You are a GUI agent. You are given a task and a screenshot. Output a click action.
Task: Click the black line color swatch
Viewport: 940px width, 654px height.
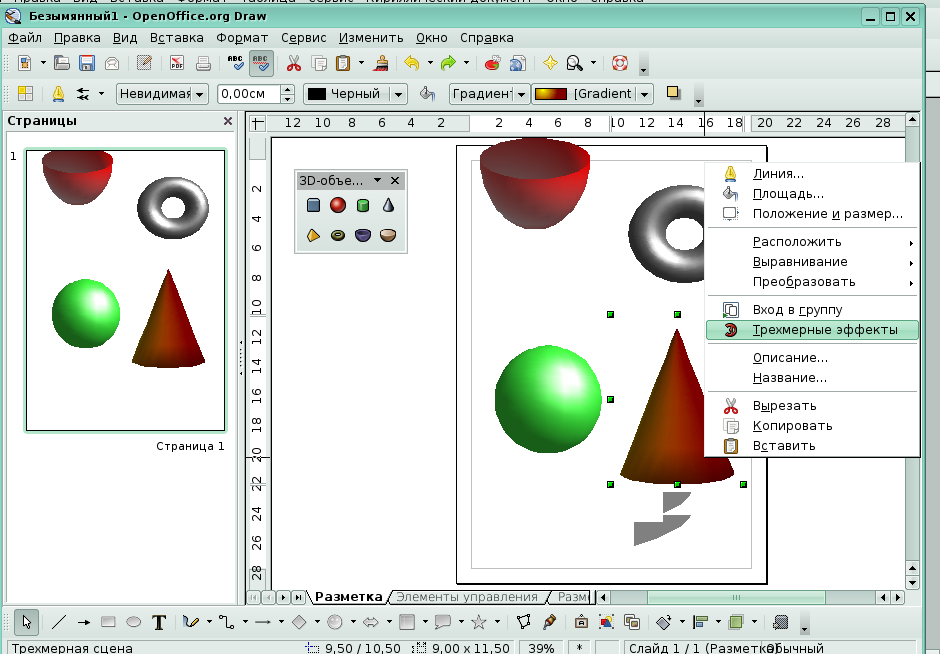(x=317, y=94)
